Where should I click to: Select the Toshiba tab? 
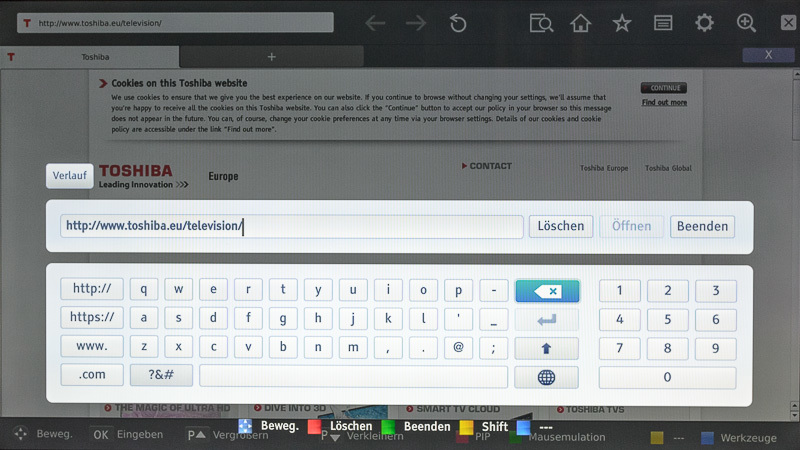tap(90, 57)
